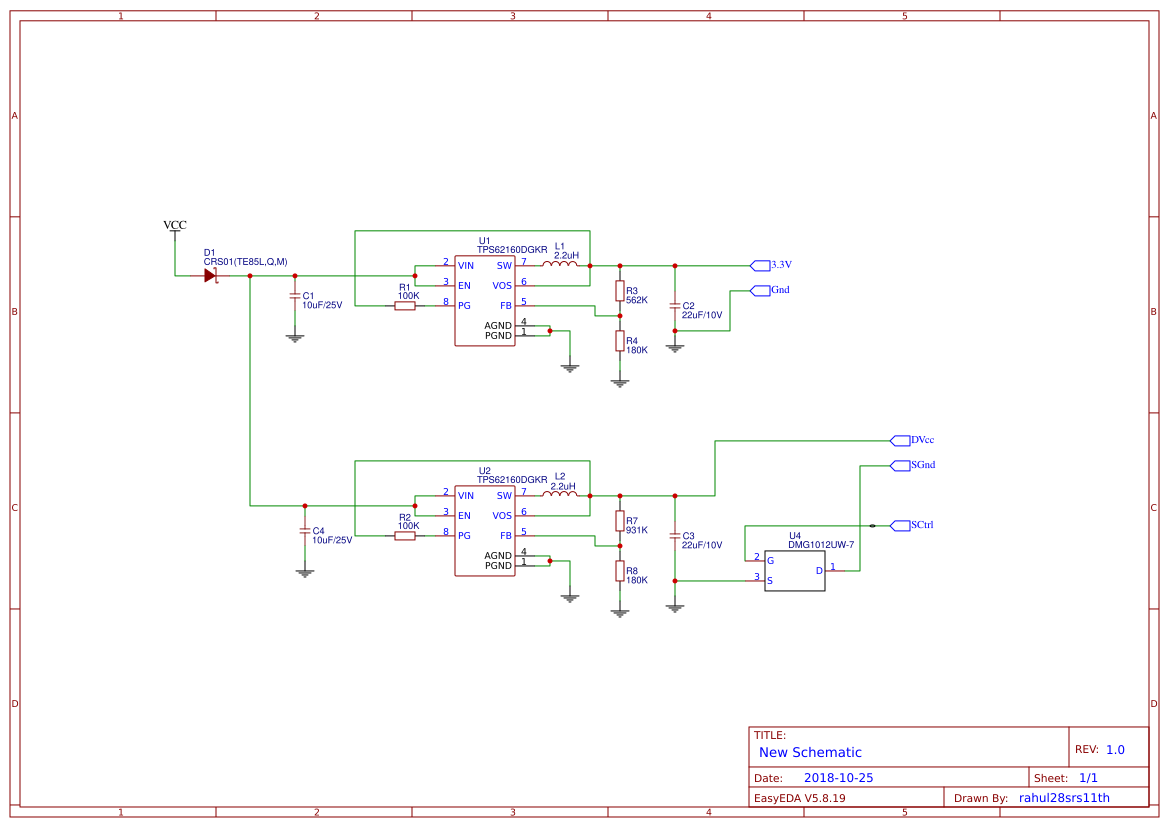
Task: Click ground symbol below capacitor C1
Action: [295, 339]
